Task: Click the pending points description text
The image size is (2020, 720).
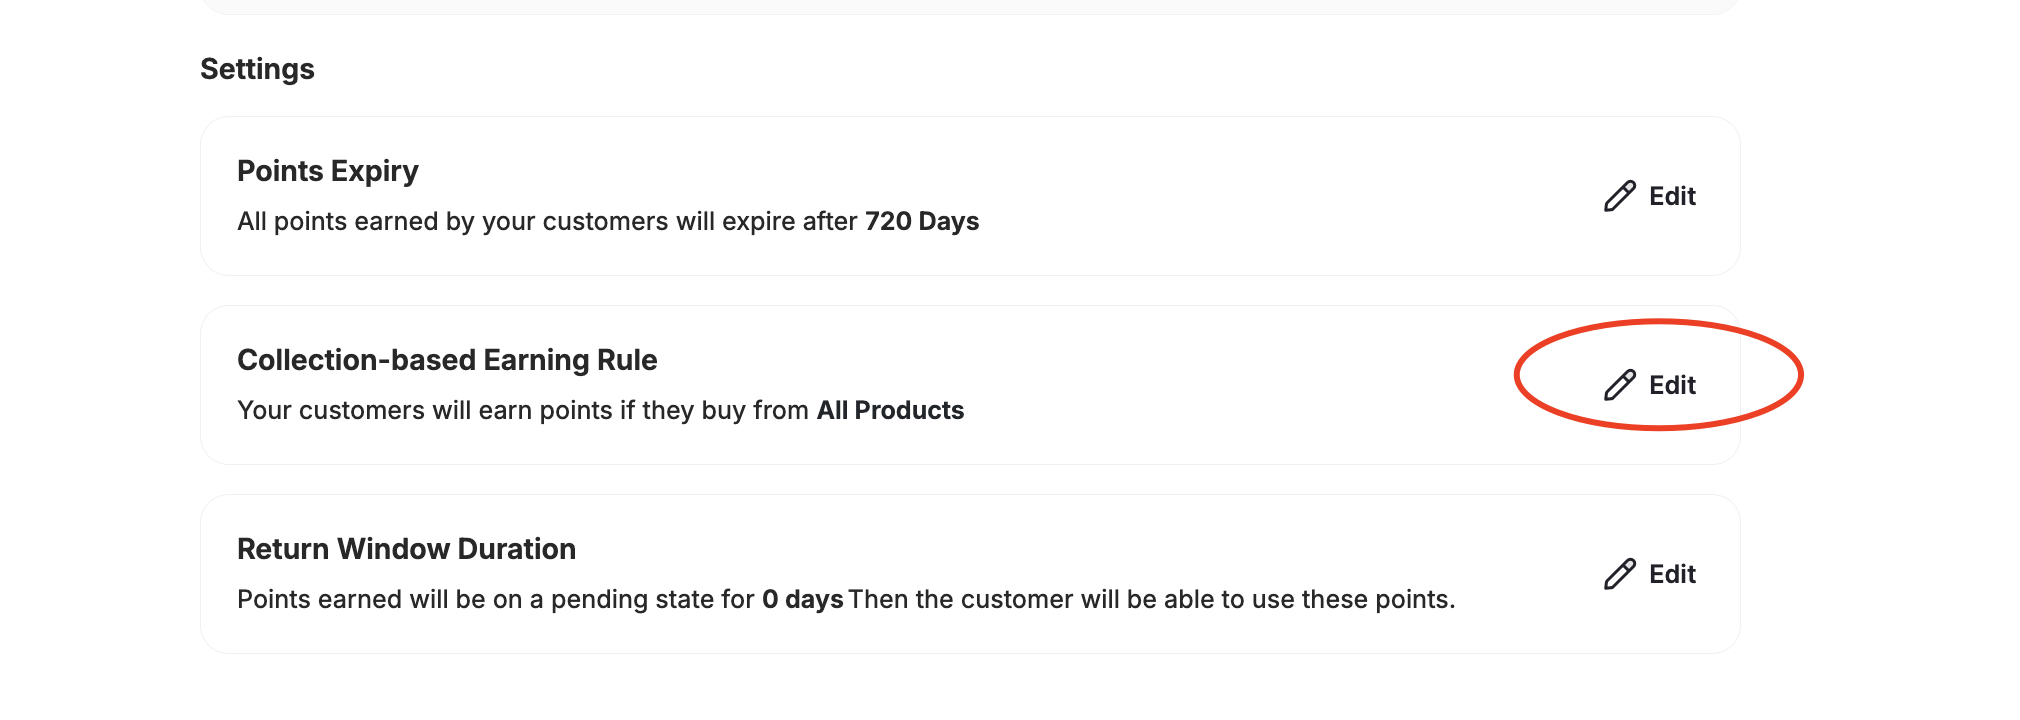Action: pyautogui.click(x=846, y=599)
